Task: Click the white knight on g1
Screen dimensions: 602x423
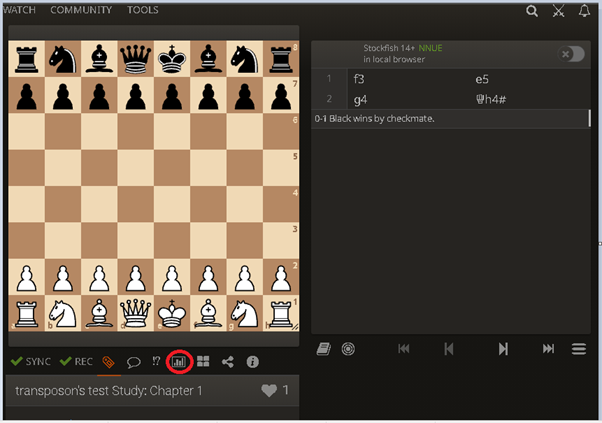Action: (x=245, y=313)
